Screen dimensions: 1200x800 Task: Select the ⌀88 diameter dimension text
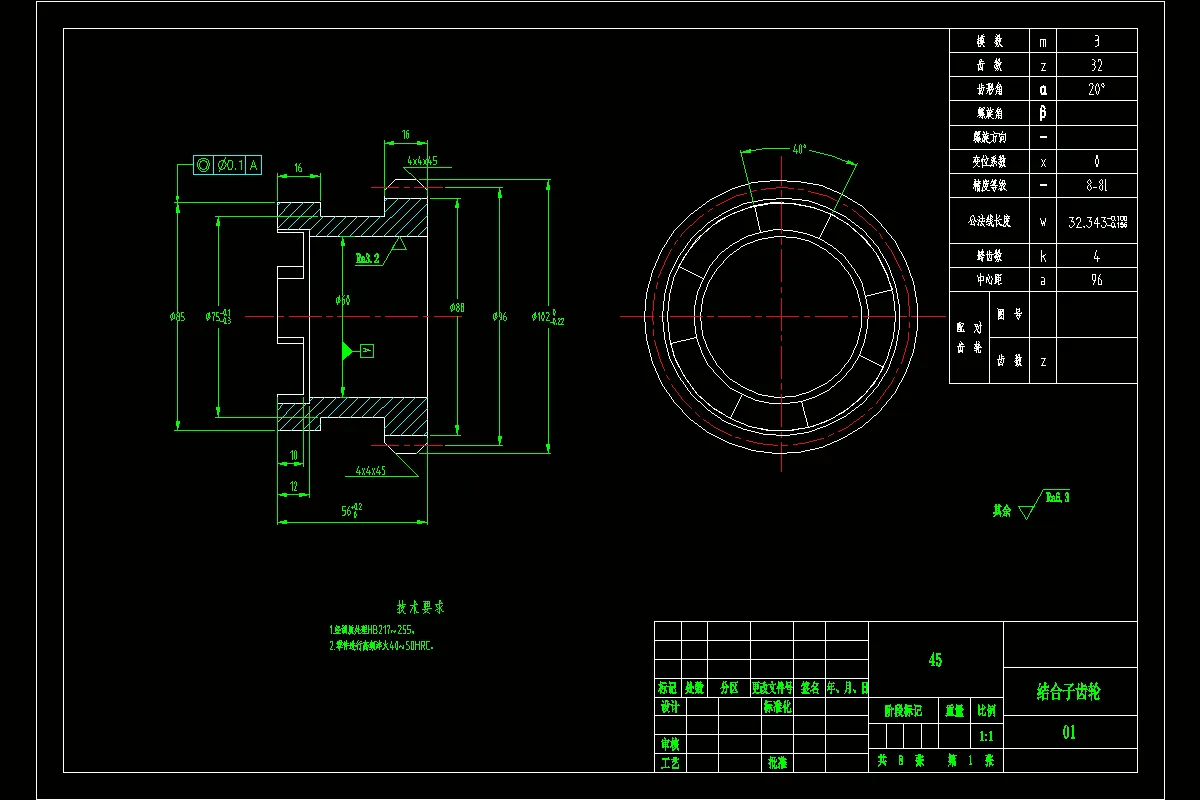click(457, 308)
